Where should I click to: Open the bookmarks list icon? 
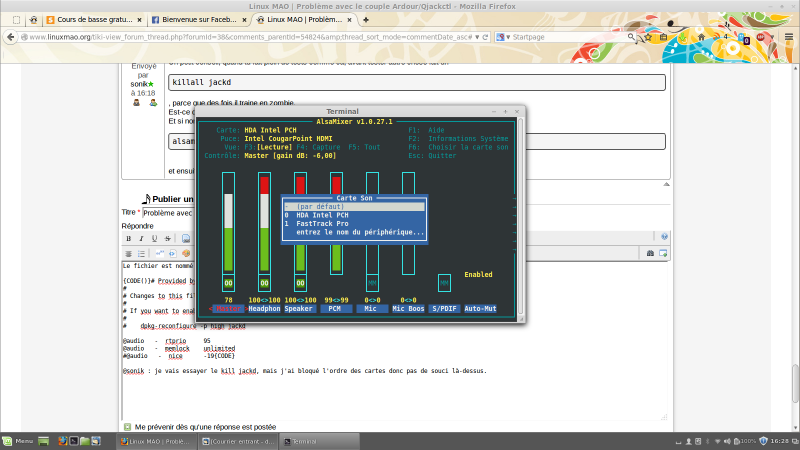[663, 37]
